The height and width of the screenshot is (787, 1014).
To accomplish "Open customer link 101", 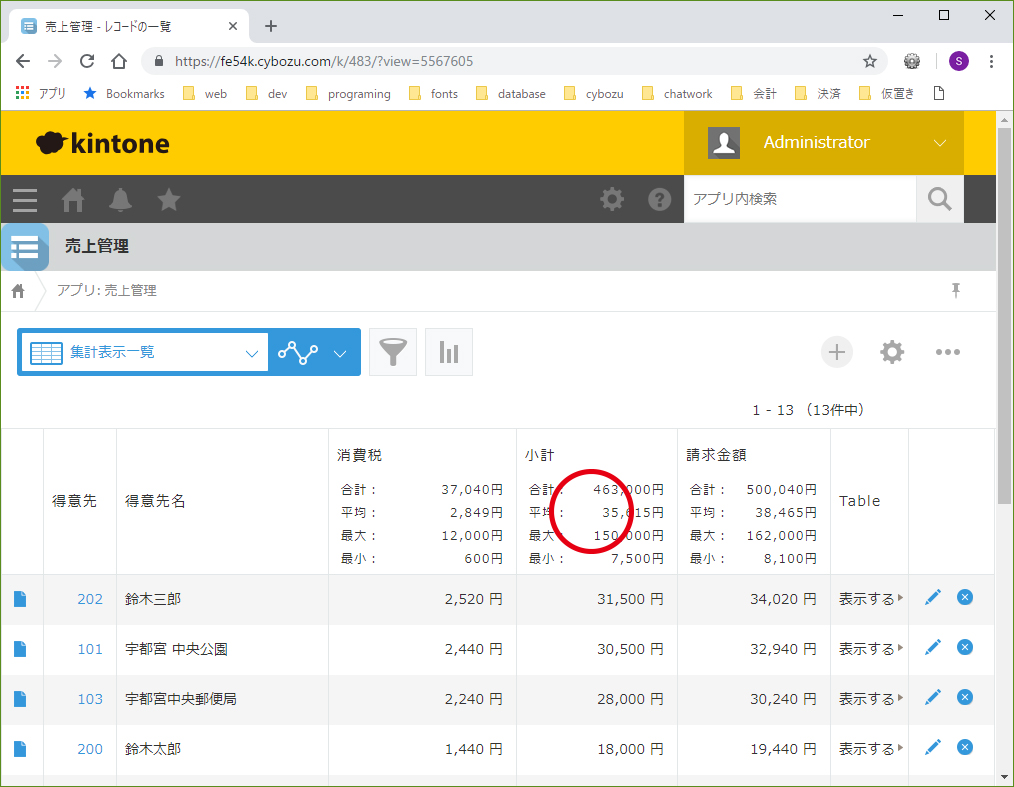I will (x=90, y=649).
